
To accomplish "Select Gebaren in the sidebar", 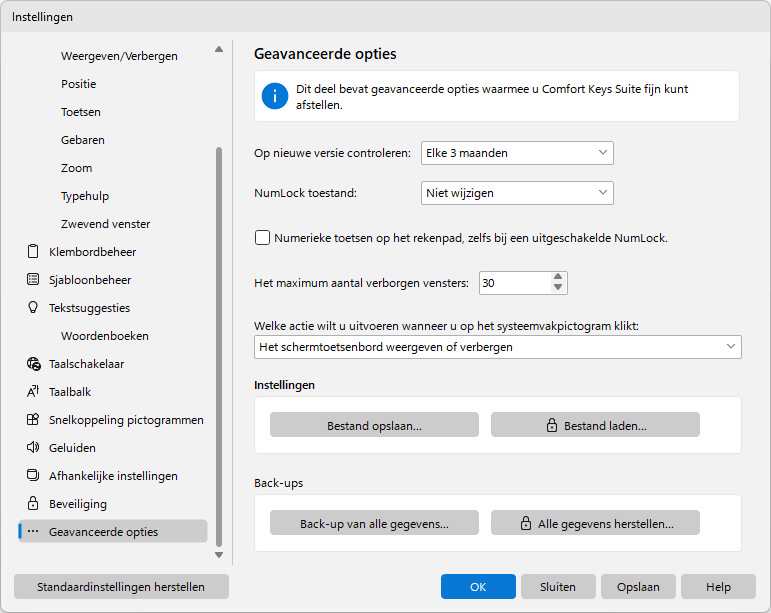I will (83, 140).
